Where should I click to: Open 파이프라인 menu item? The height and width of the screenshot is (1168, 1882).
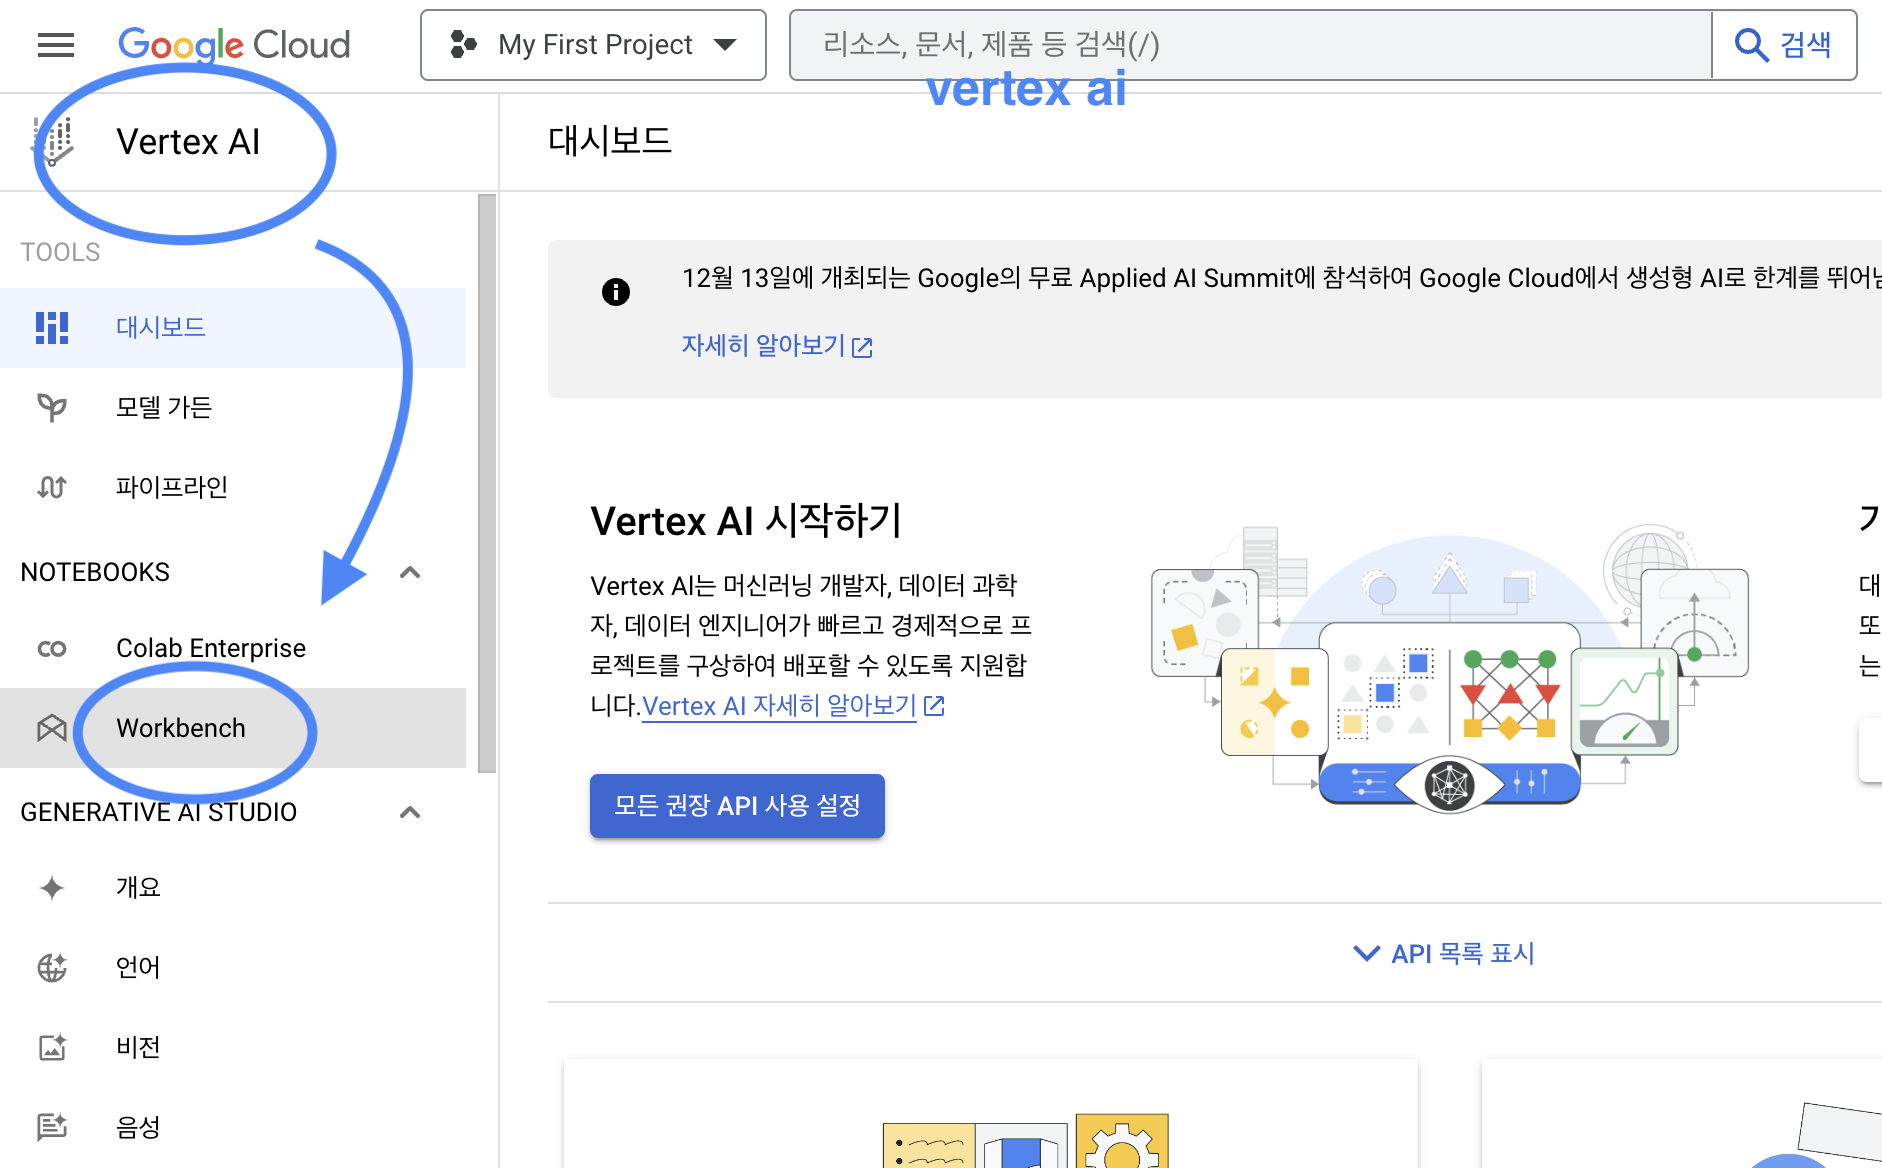tap(233, 487)
